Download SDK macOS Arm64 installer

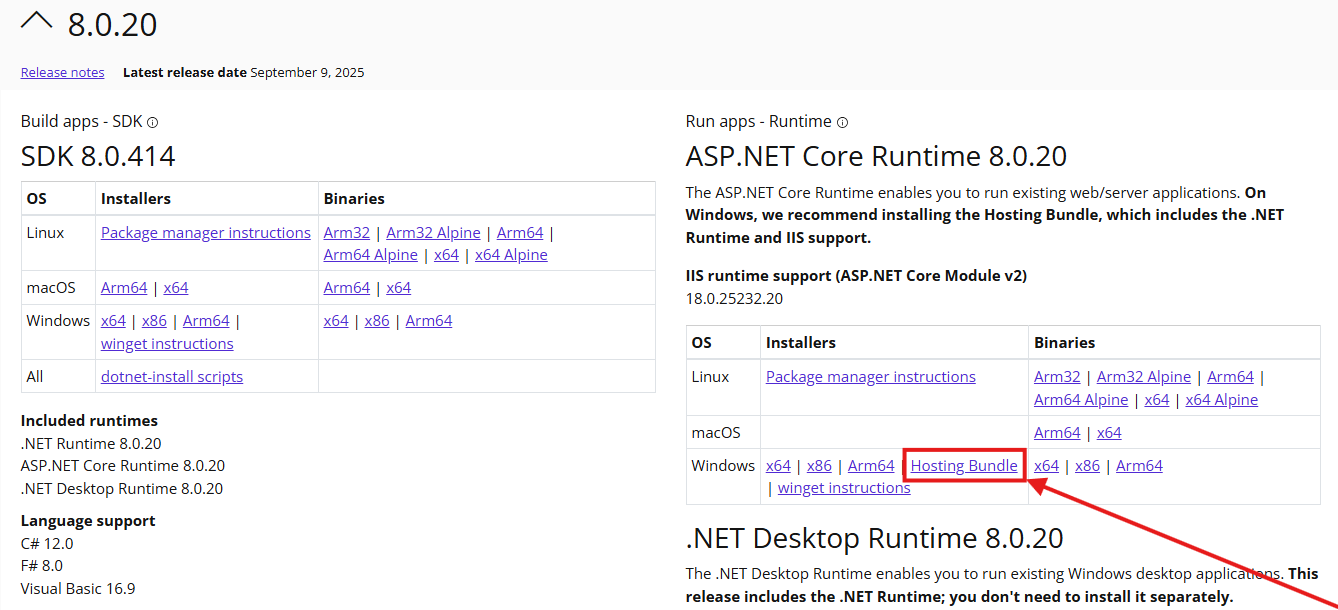pos(124,287)
